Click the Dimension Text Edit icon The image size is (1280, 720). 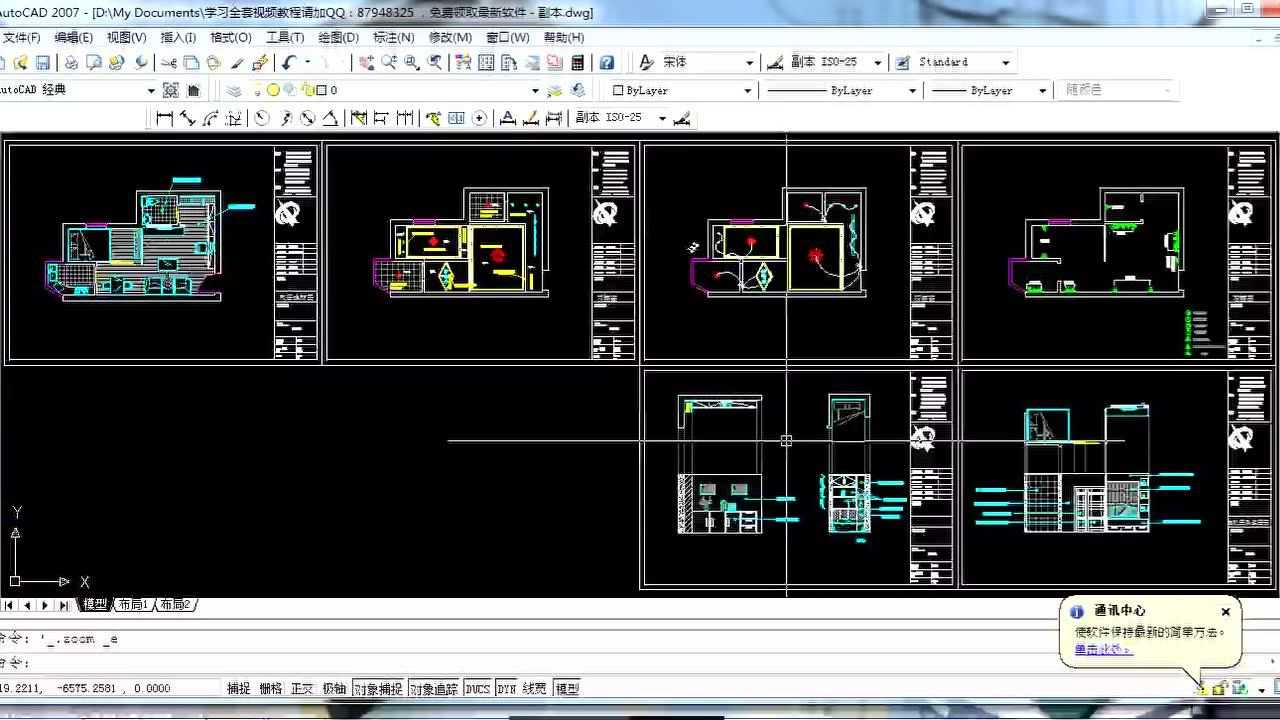point(531,118)
